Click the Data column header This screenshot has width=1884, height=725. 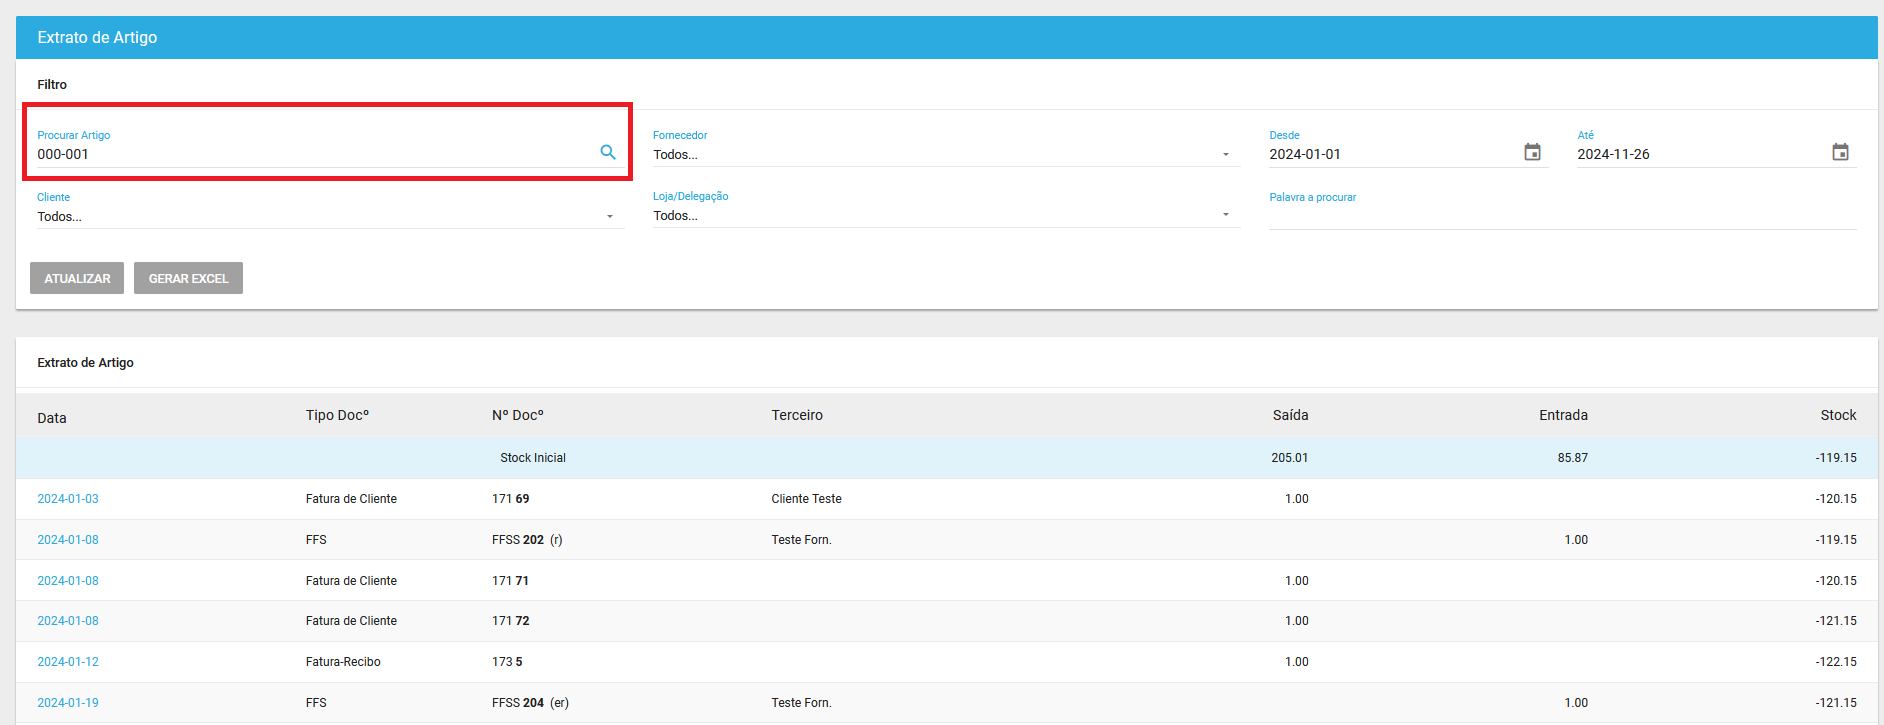(x=52, y=418)
